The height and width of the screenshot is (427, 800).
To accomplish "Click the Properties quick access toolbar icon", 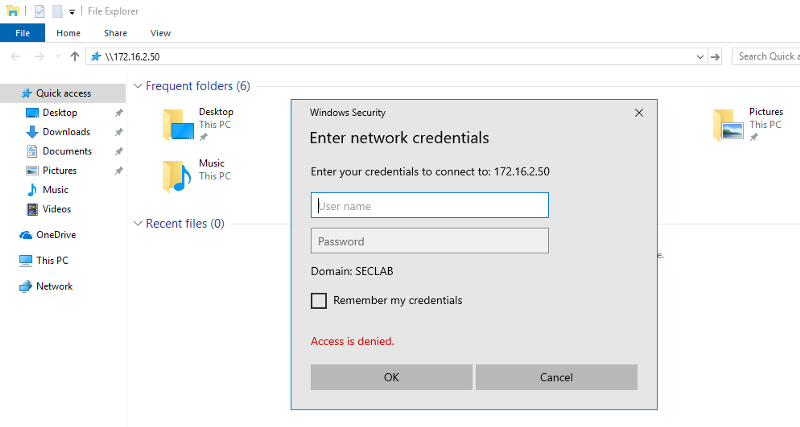I will (x=39, y=11).
